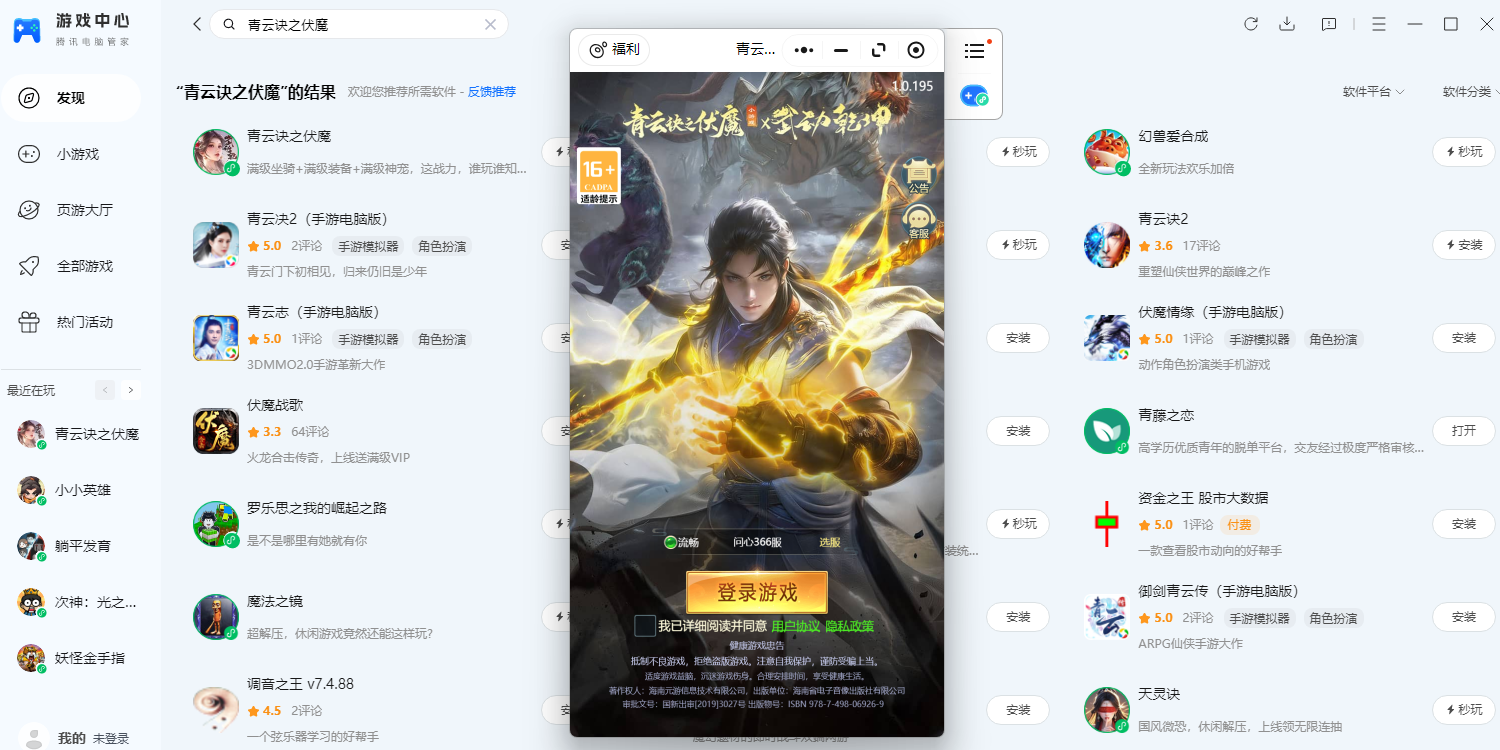Viewport: 1500px width, 750px height.
Task: Open the feedback message icon
Action: [x=1329, y=24]
